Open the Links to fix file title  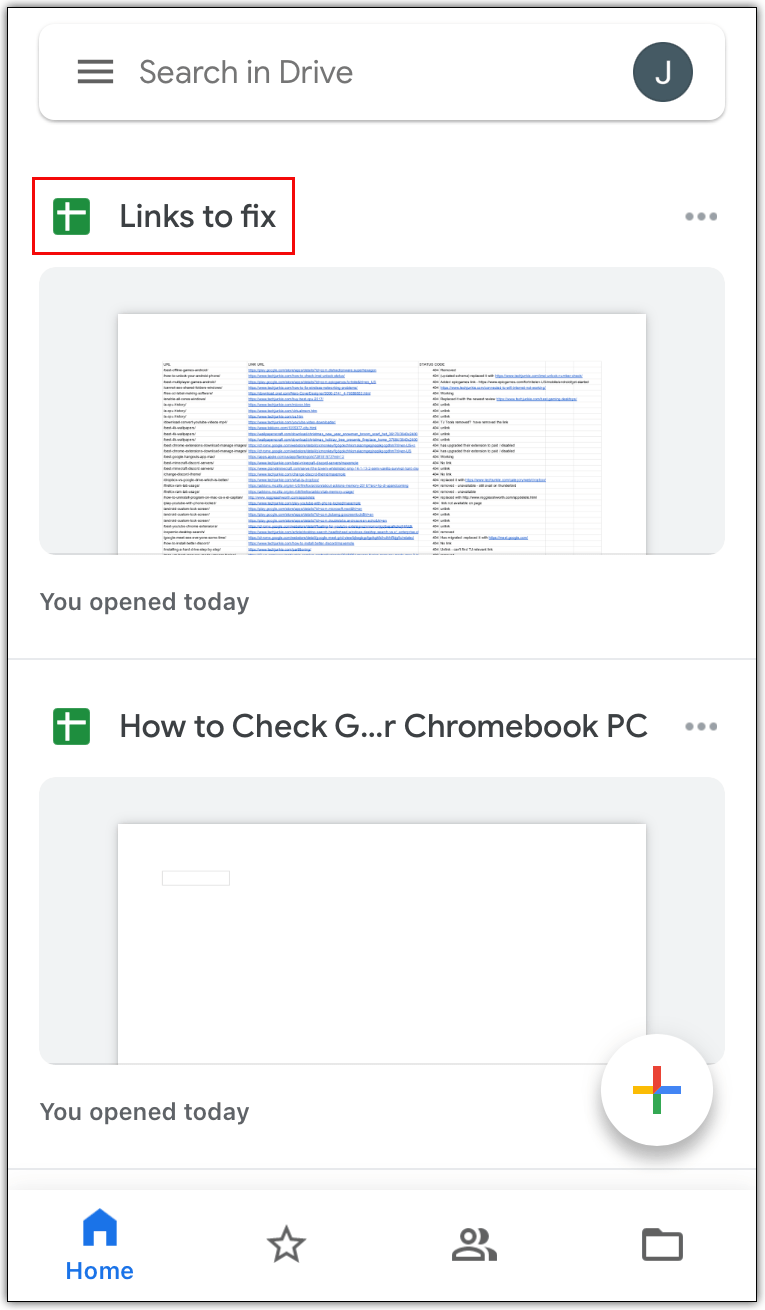(x=197, y=216)
